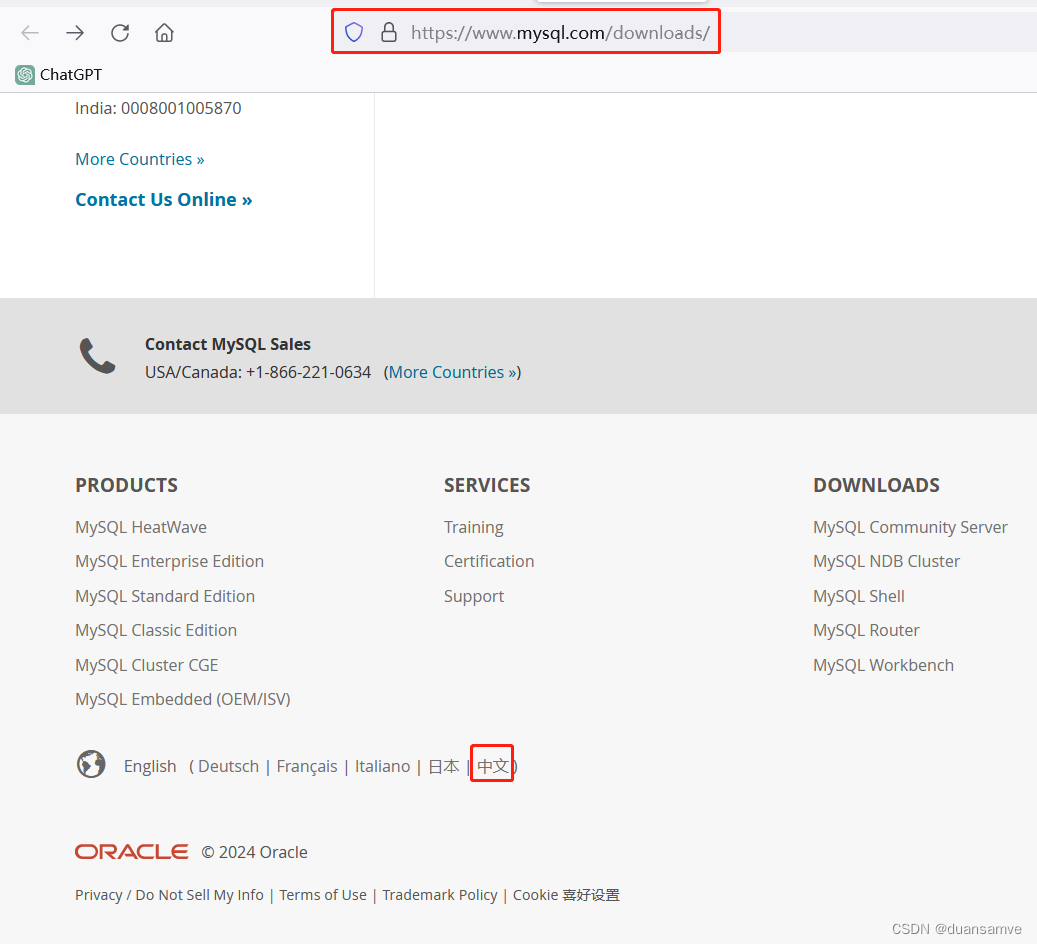Screen dimensions: 1037x944
Task: Open MySQL NDB Cluster download link
Action: pos(886,562)
